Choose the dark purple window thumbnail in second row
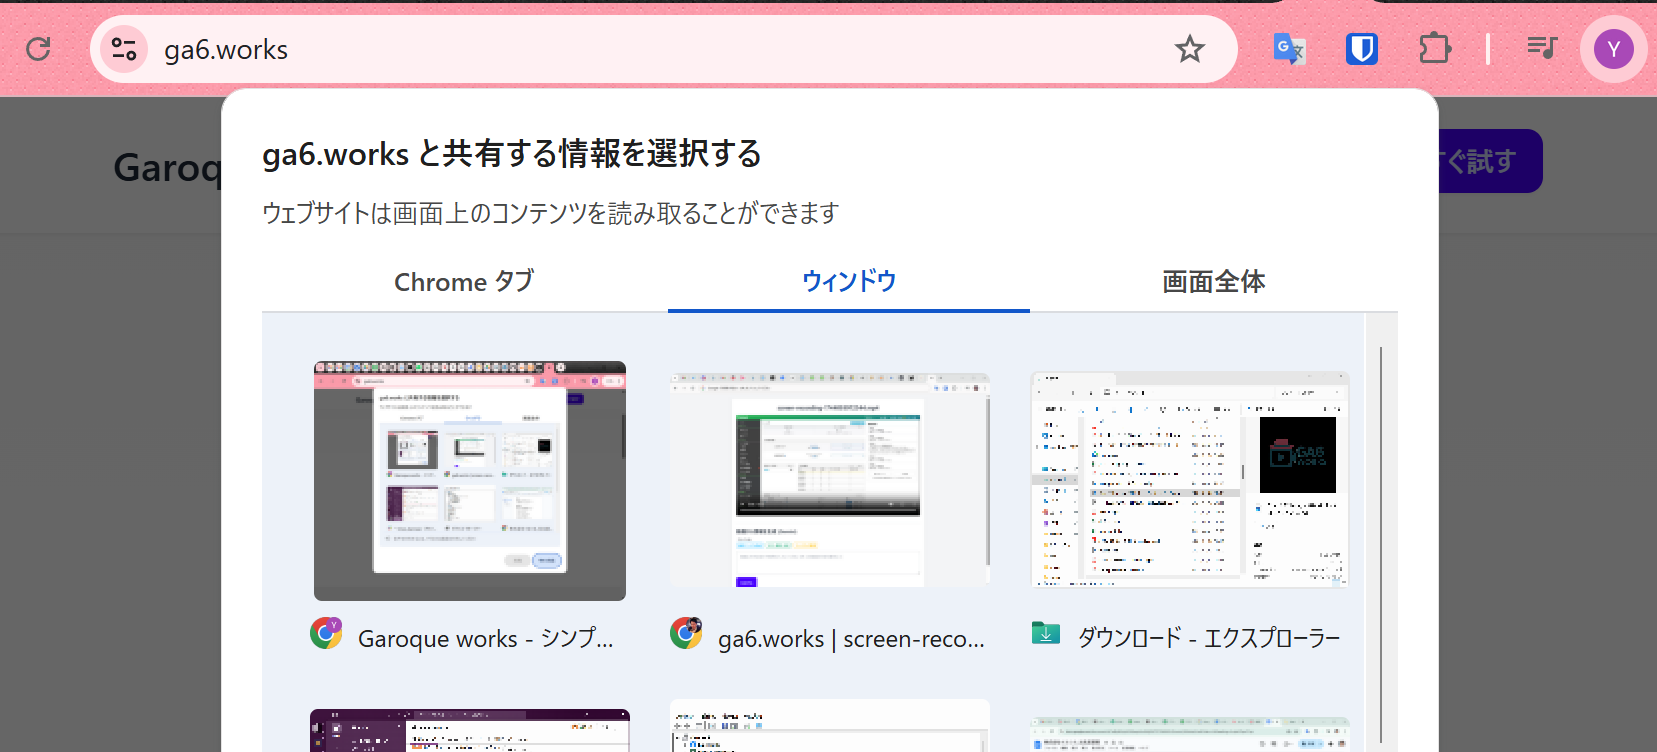This screenshot has height=752, width=1657. (470, 730)
